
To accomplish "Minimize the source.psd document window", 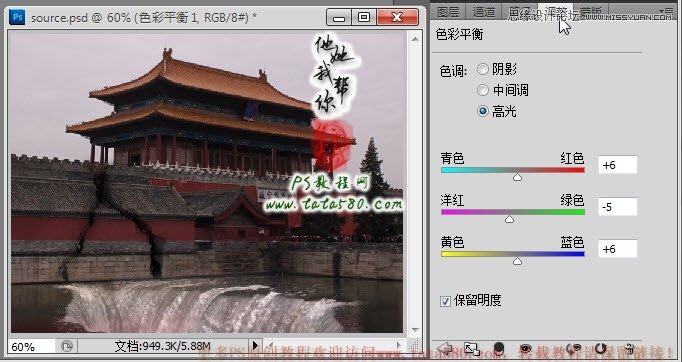I will pos(339,17).
